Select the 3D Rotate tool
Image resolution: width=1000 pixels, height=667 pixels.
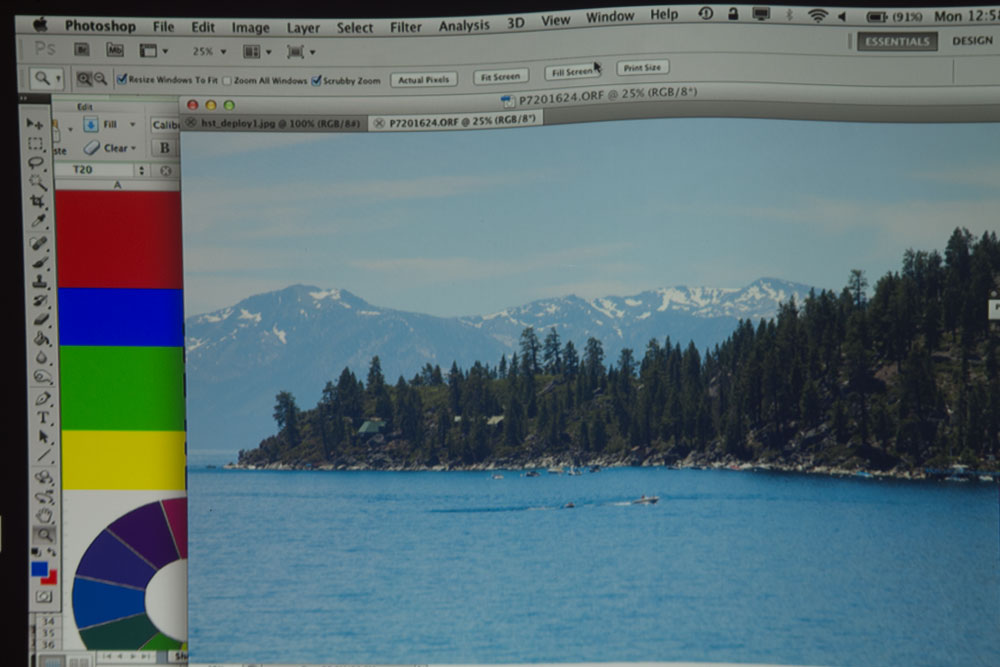pyautogui.click(x=44, y=477)
